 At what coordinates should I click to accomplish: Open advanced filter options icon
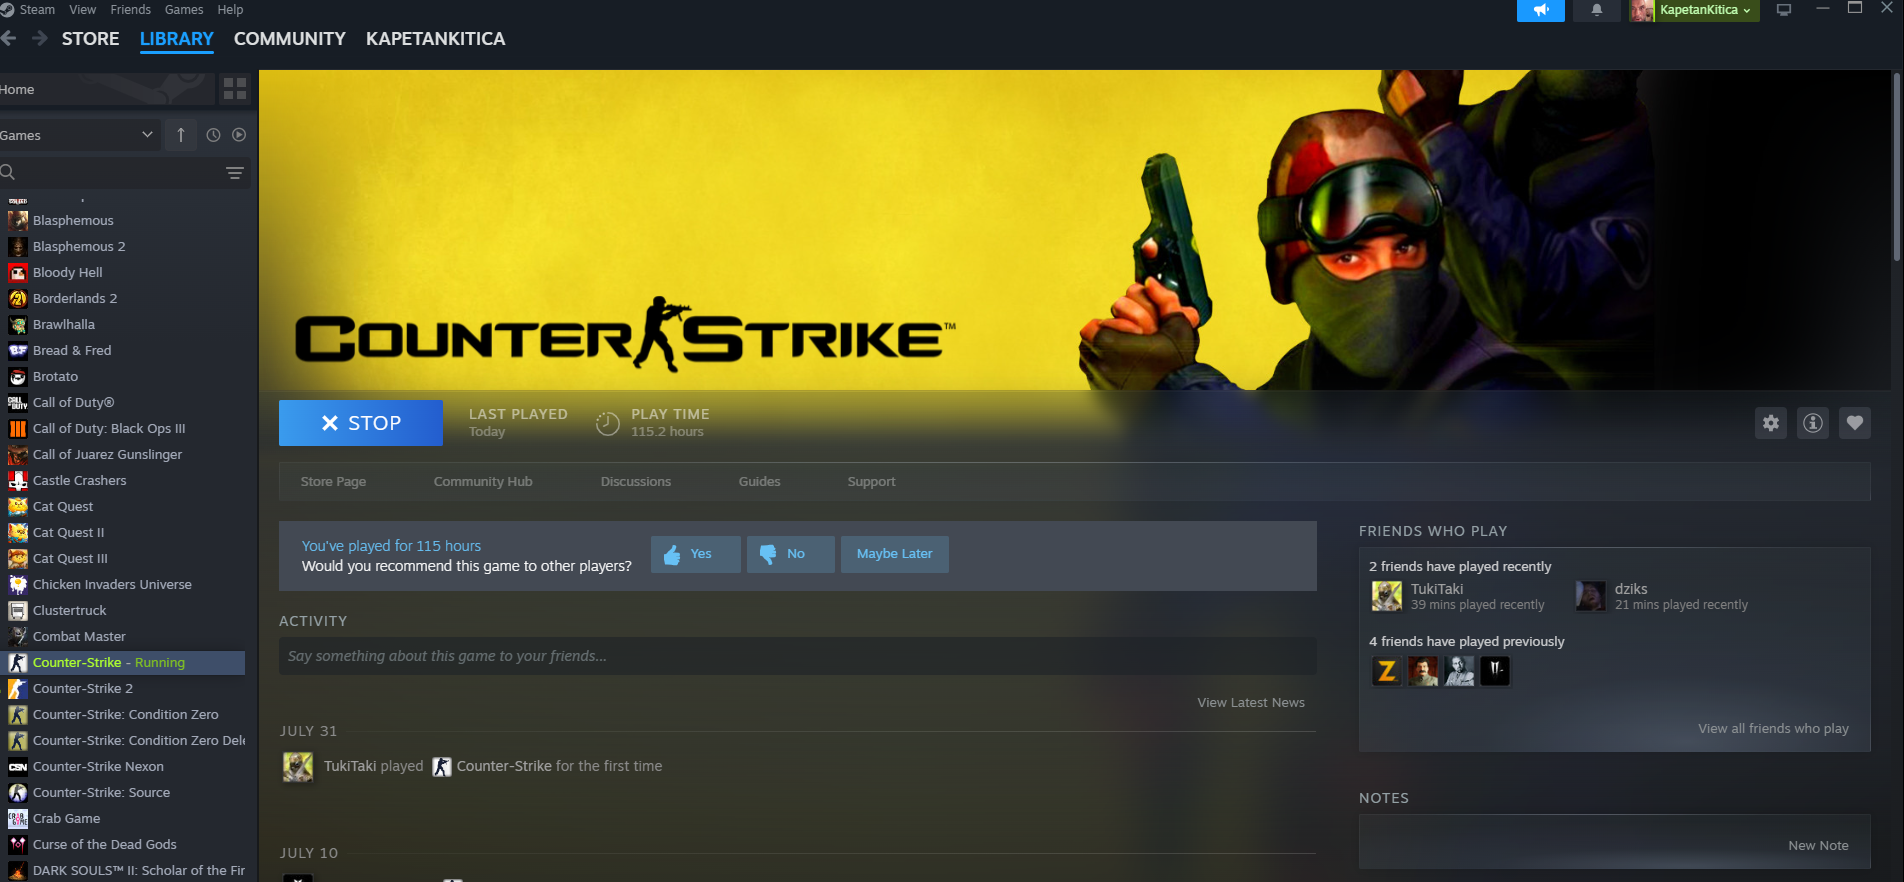tap(235, 173)
